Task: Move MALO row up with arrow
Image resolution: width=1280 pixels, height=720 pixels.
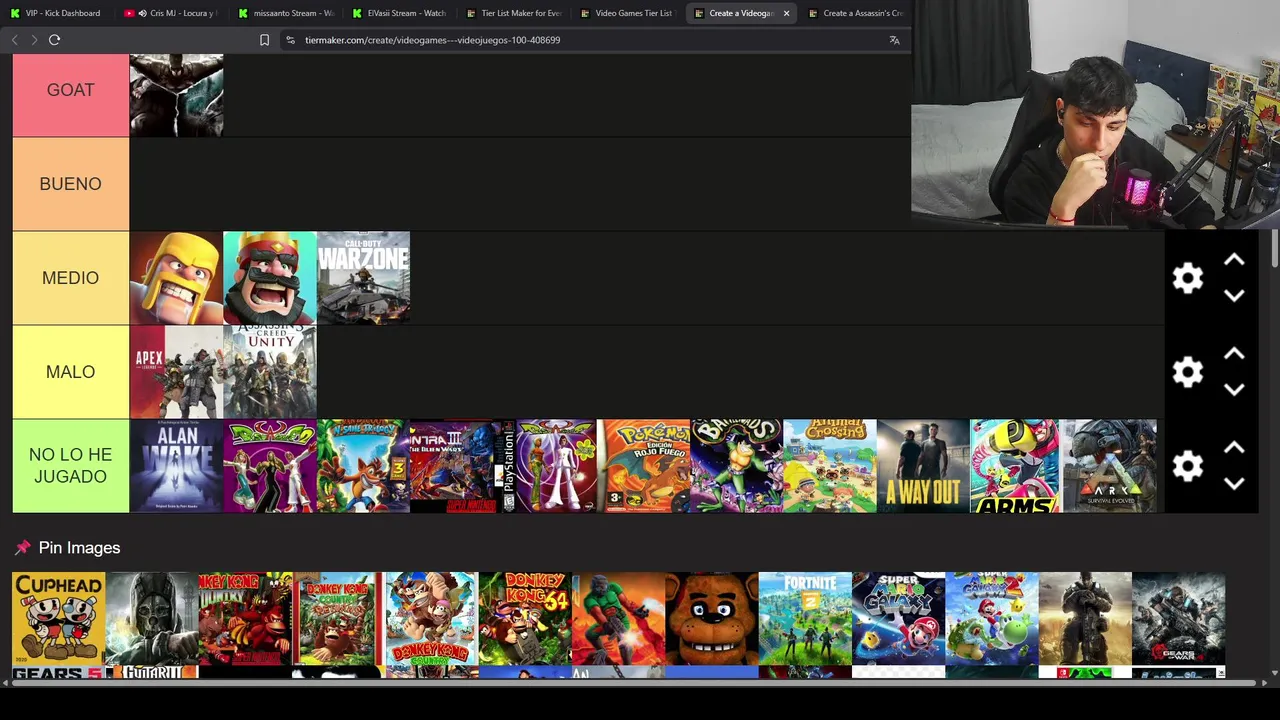Action: coord(1234,354)
